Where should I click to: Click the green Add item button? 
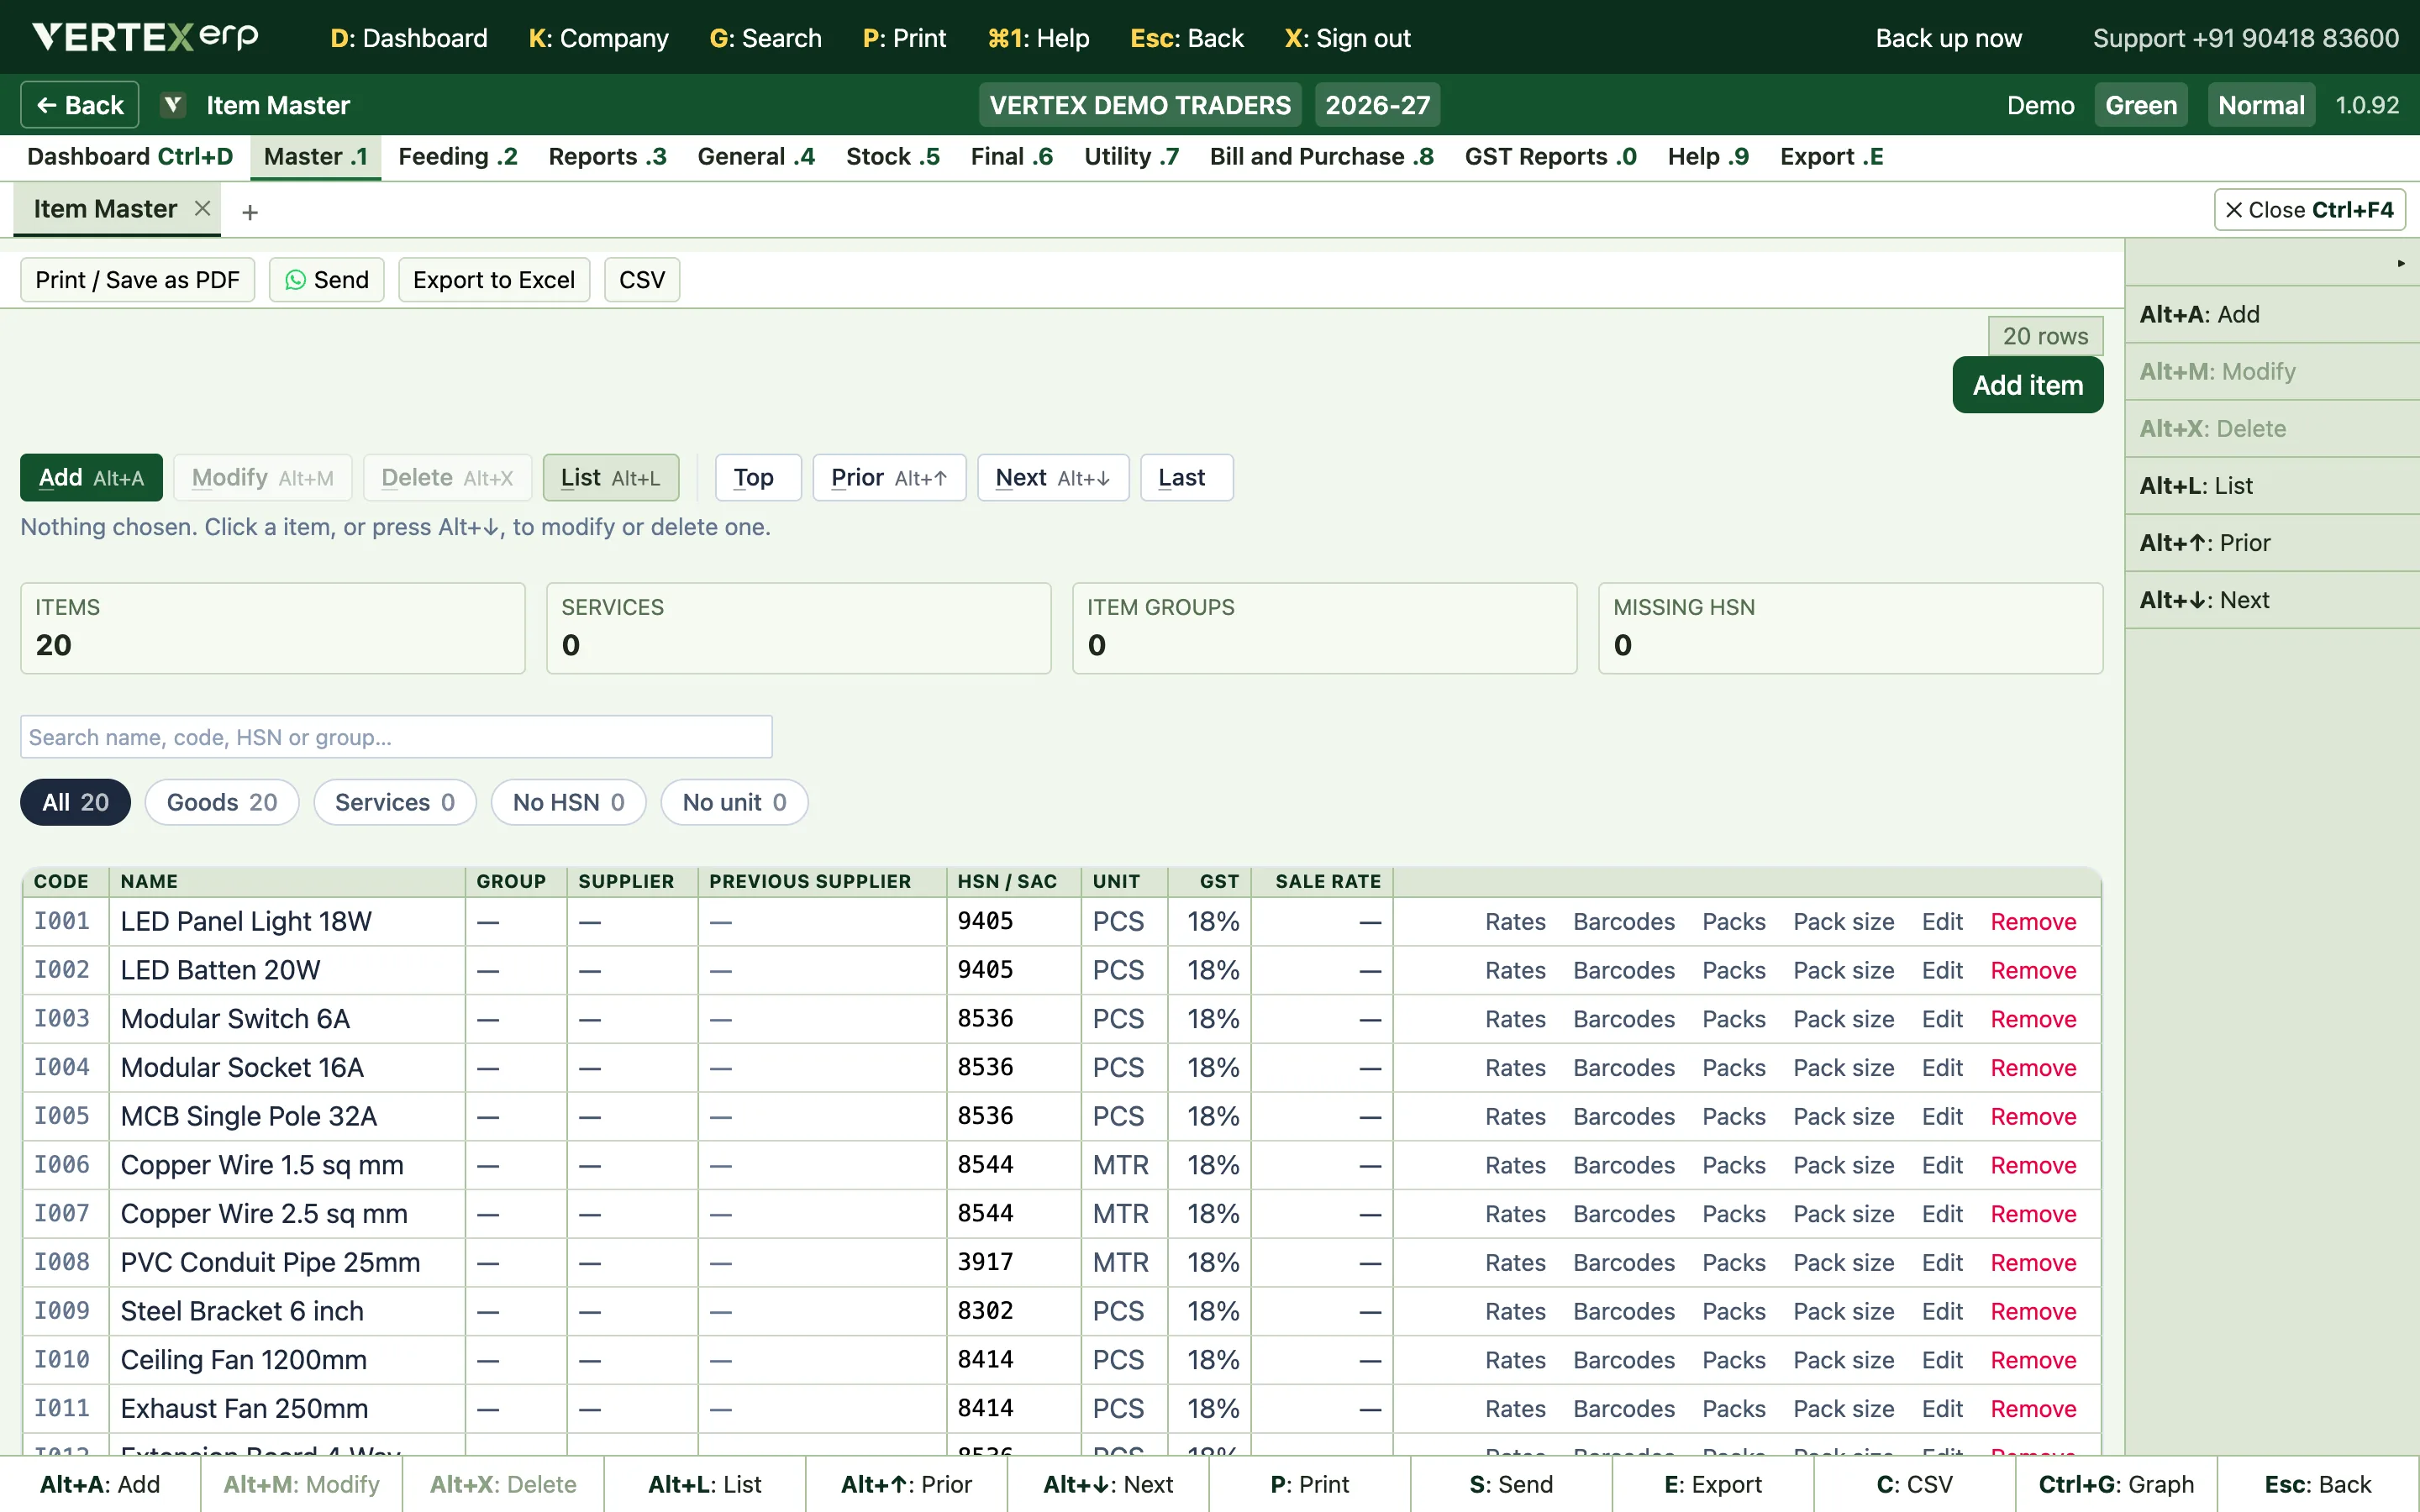(2027, 385)
